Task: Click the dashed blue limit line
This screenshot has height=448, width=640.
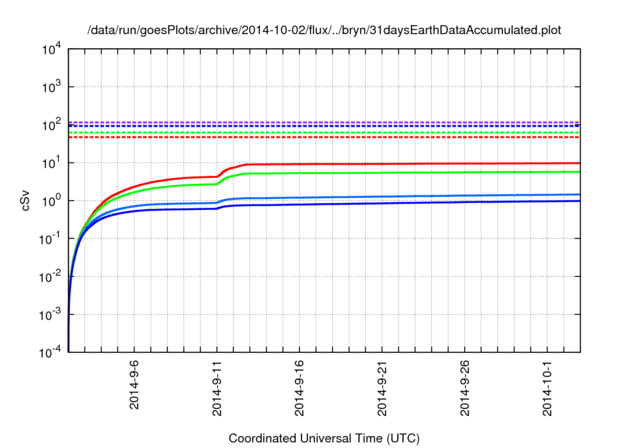Action: (x=324, y=126)
